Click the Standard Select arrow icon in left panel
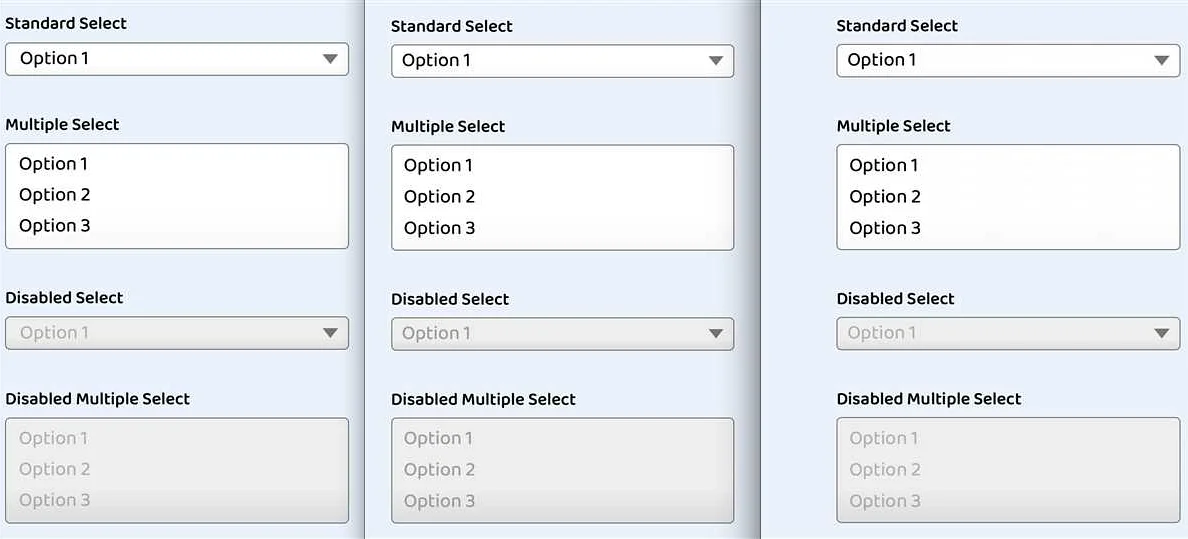The image size is (1188, 539). coord(330,59)
